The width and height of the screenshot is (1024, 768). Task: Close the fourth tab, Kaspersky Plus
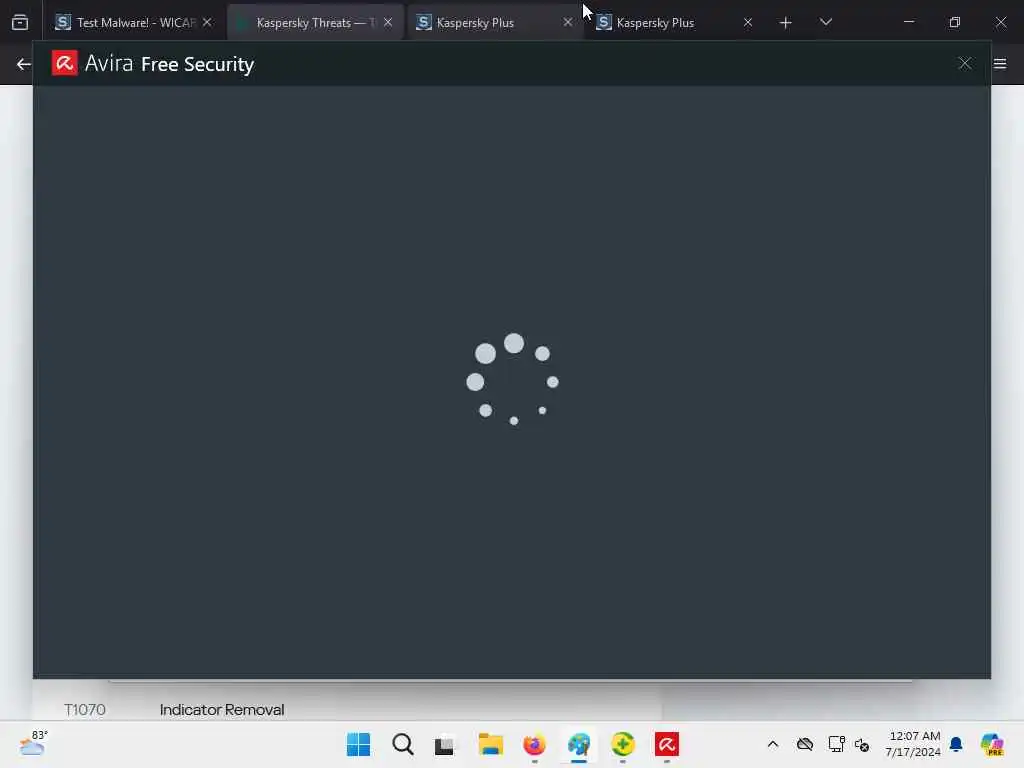click(x=748, y=22)
